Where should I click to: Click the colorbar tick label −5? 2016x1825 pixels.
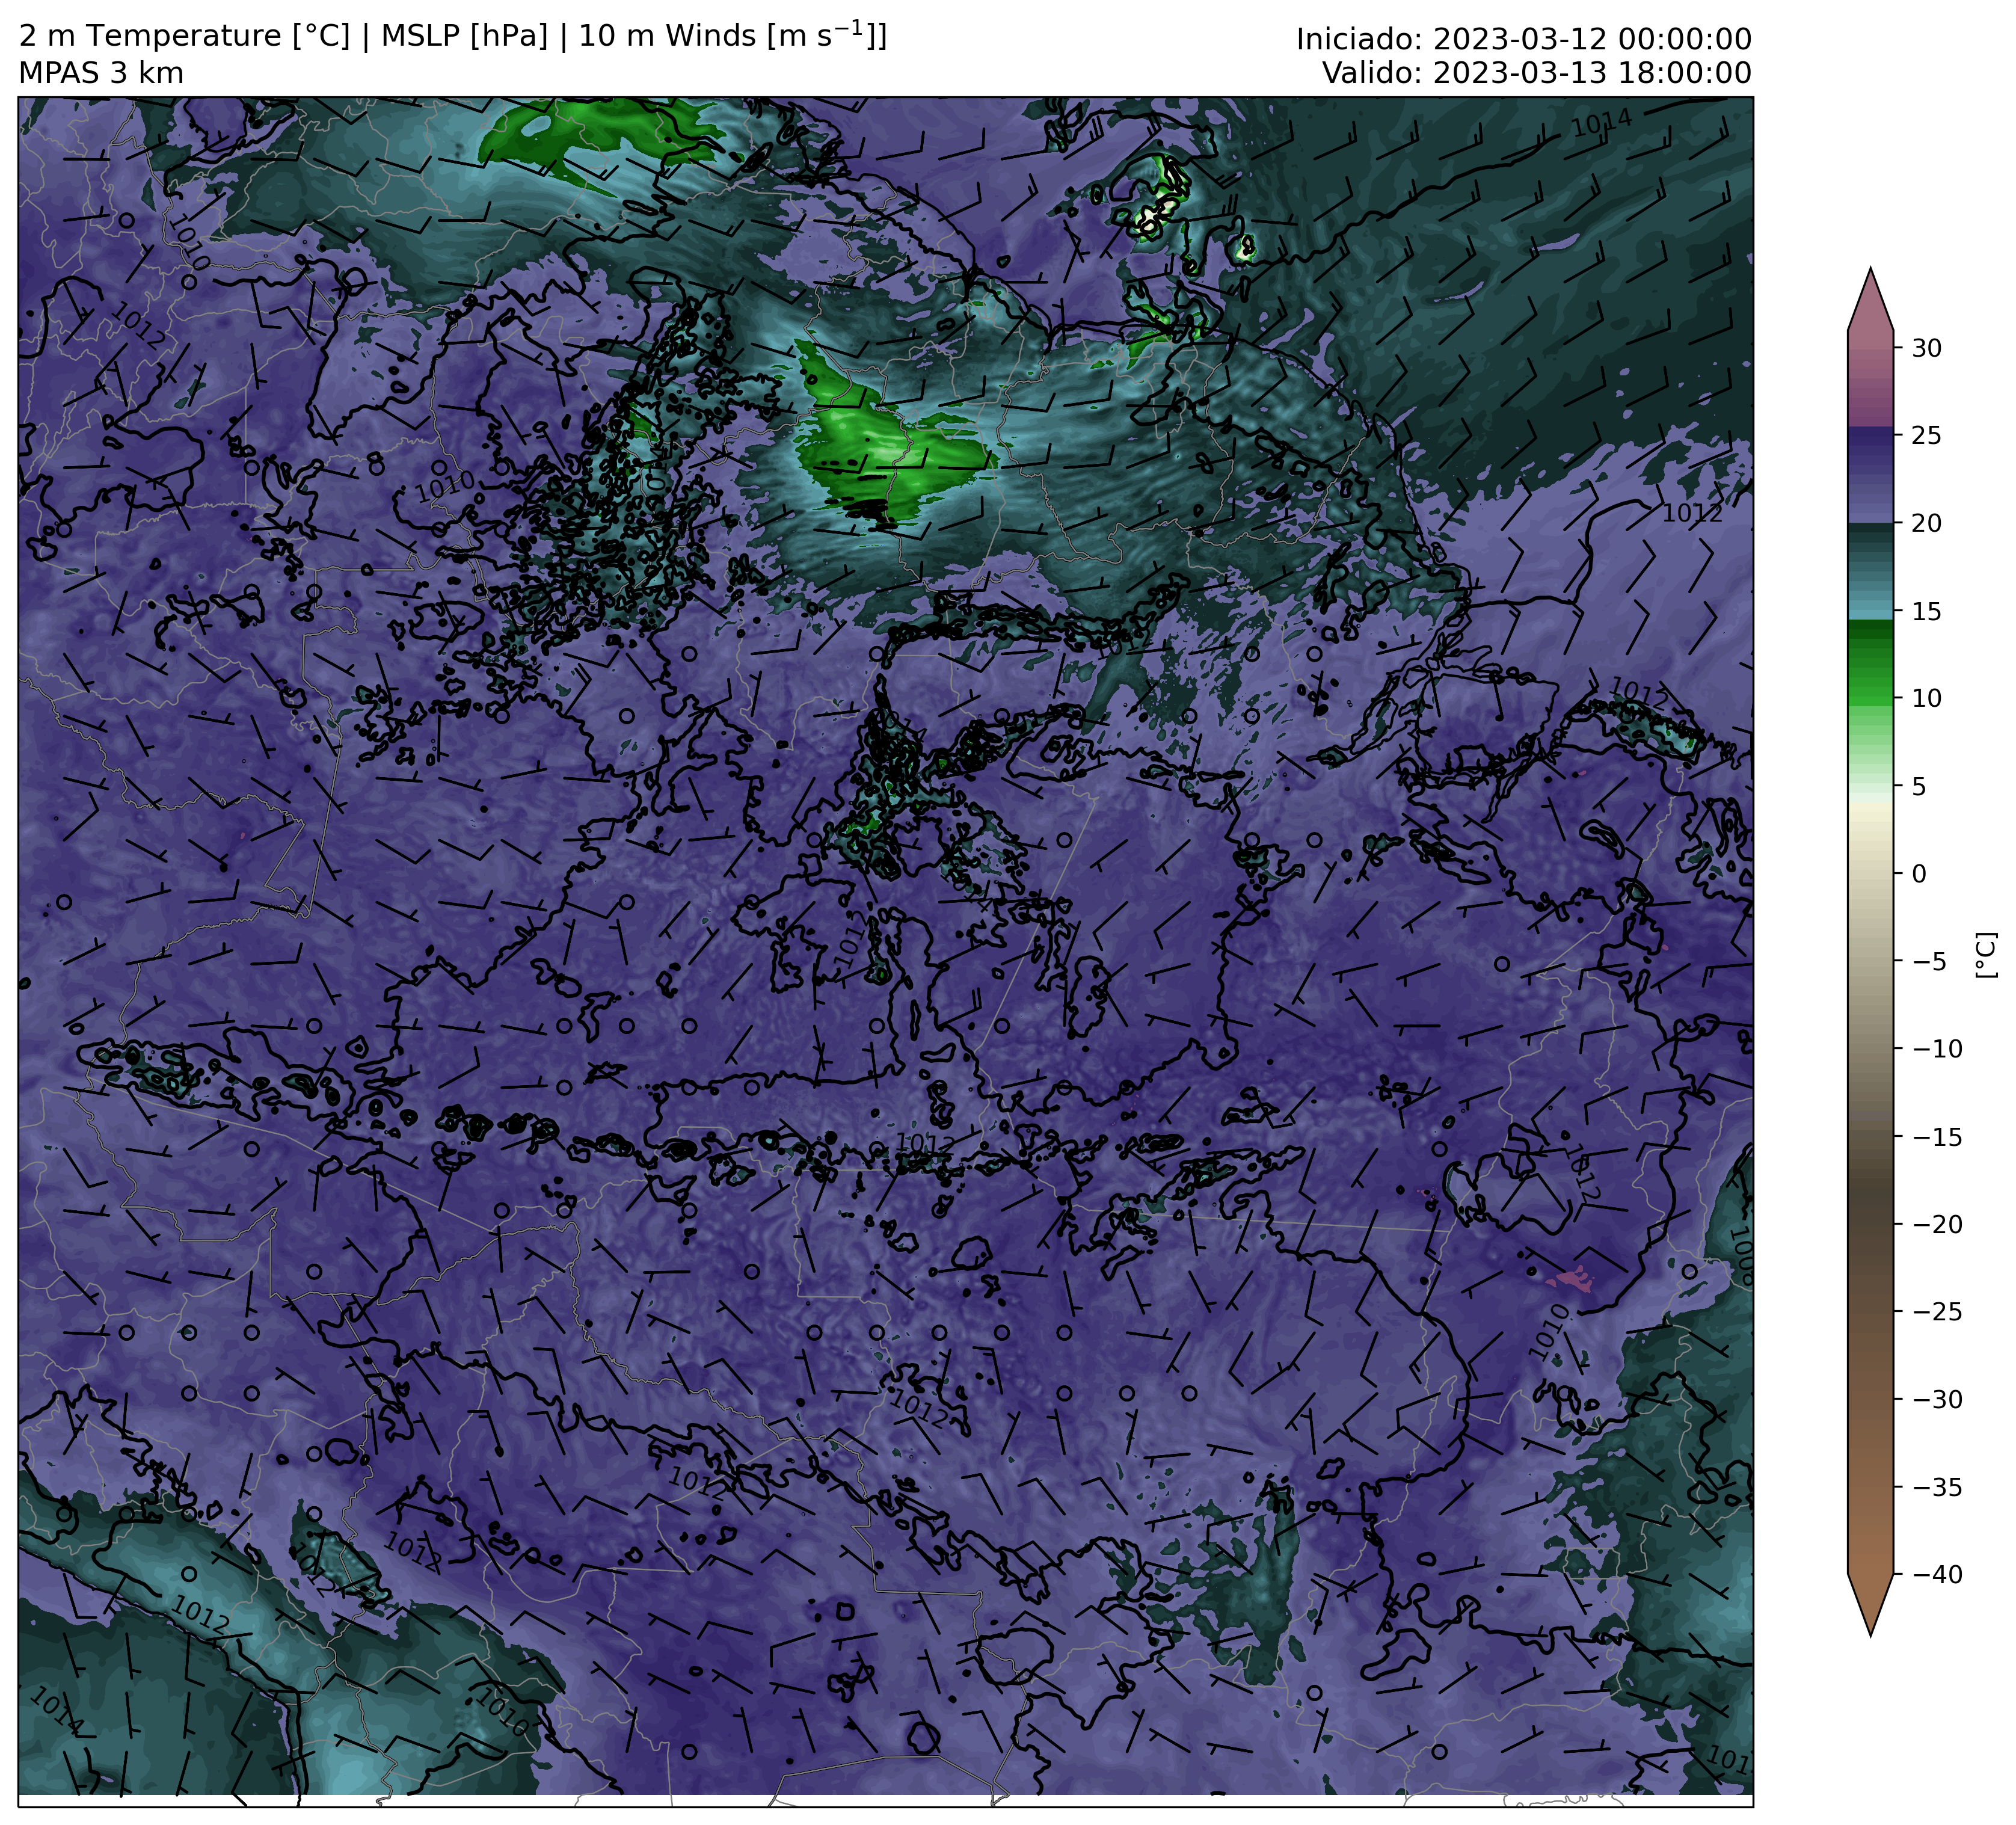(x=1929, y=961)
